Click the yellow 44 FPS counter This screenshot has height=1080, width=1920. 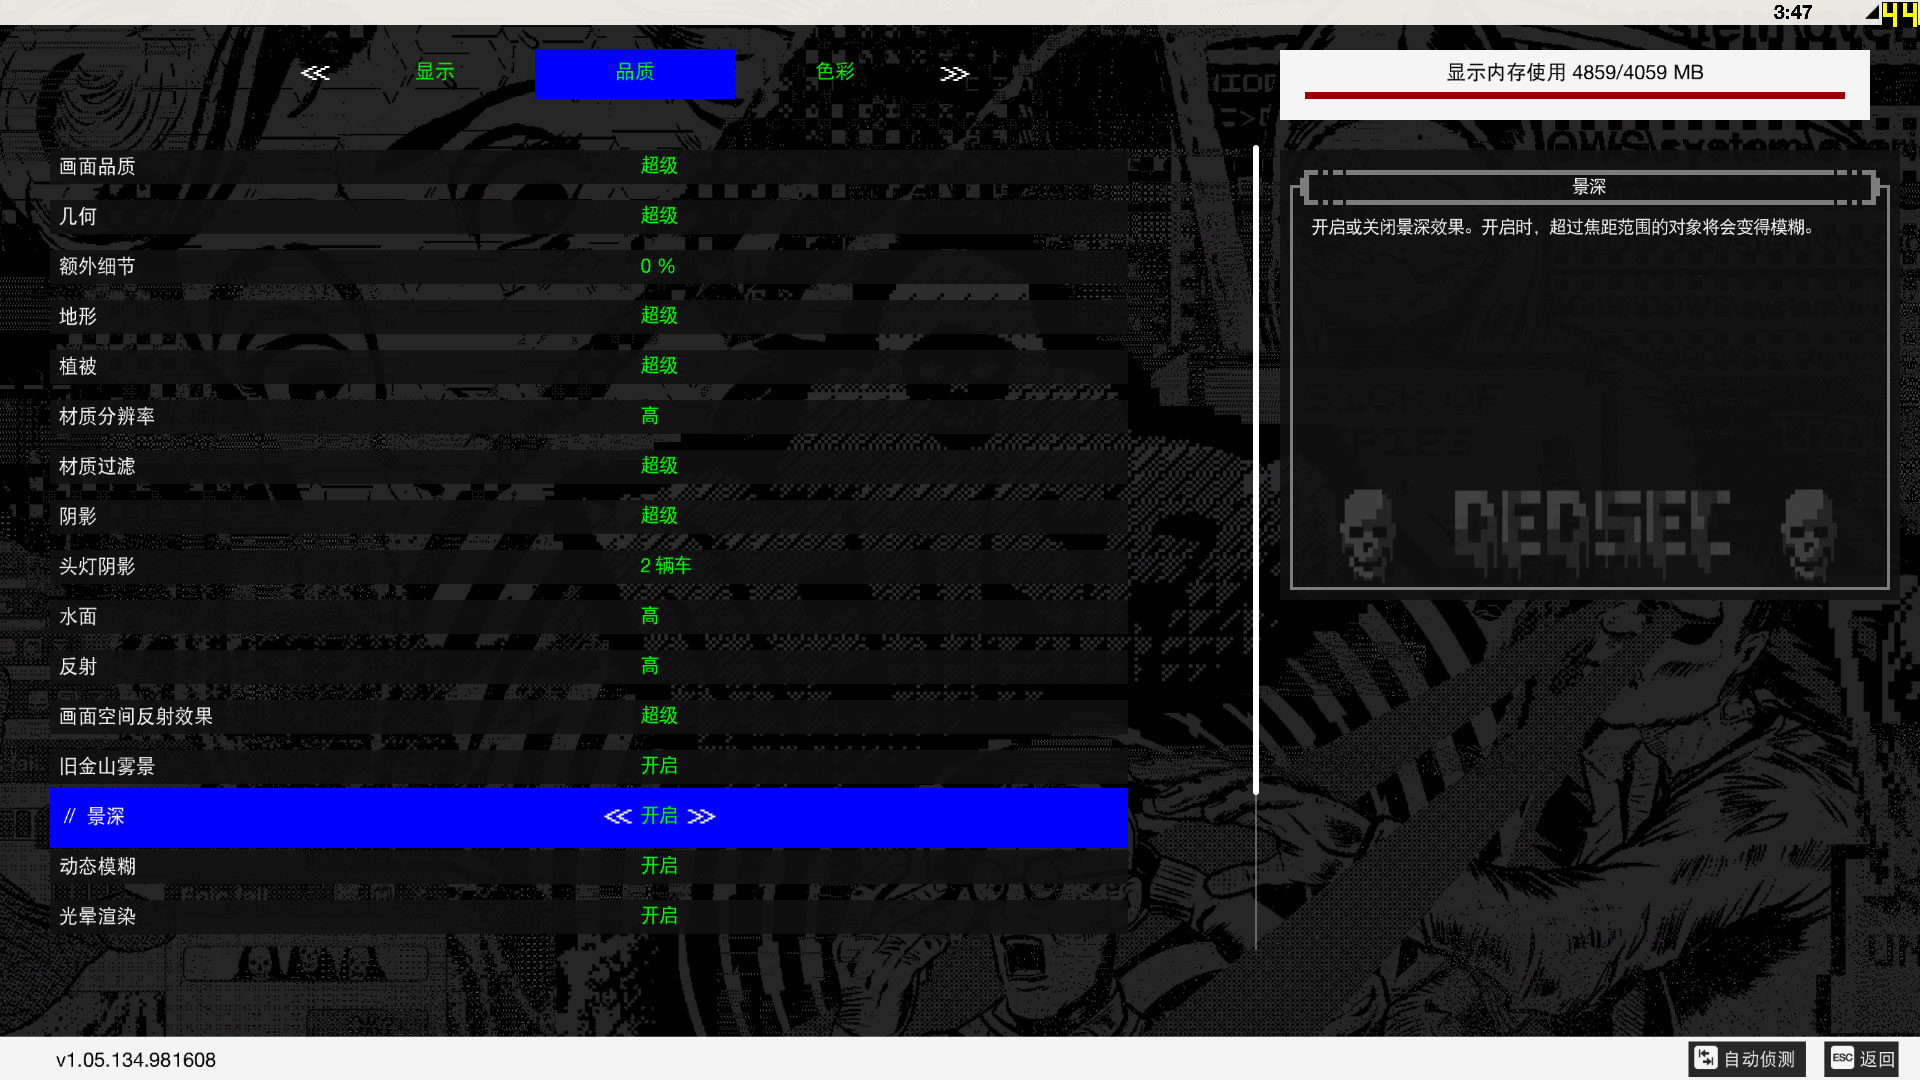(x=1899, y=14)
